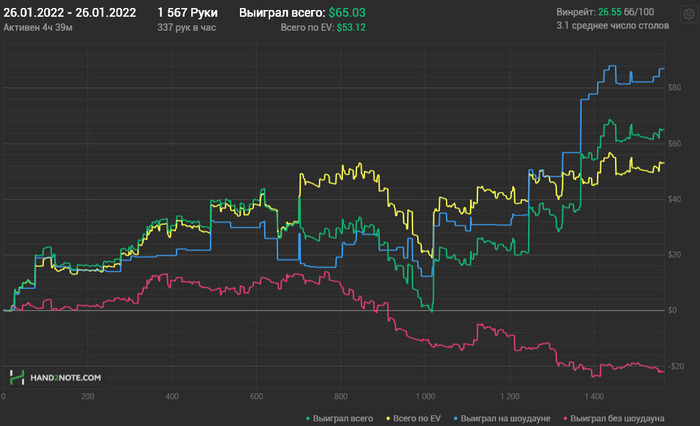
Task: Open the graph settings gear icon
Action: (x=689, y=15)
